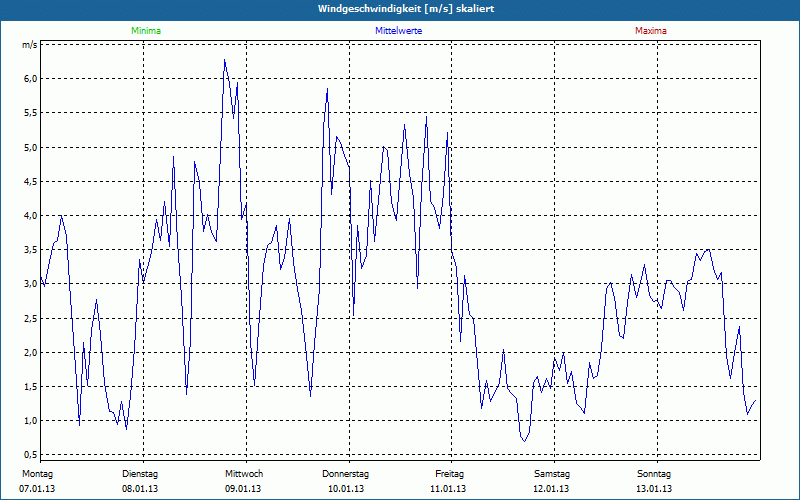Click the highest wind peak above 6,0
The height and width of the screenshot is (500, 800).
pyautogui.click(x=224, y=60)
